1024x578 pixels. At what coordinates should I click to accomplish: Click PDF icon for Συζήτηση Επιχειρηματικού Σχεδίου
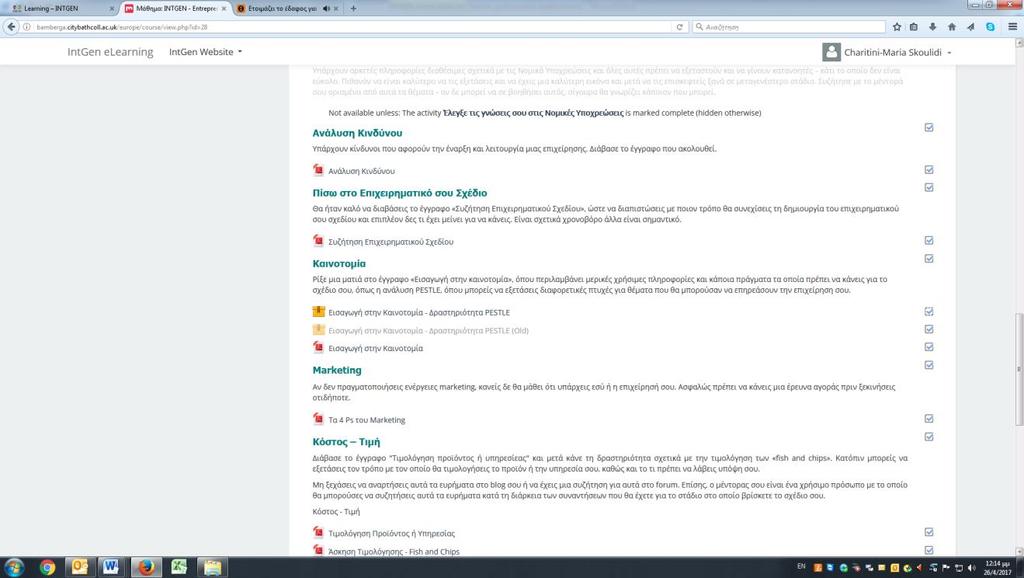click(x=318, y=241)
